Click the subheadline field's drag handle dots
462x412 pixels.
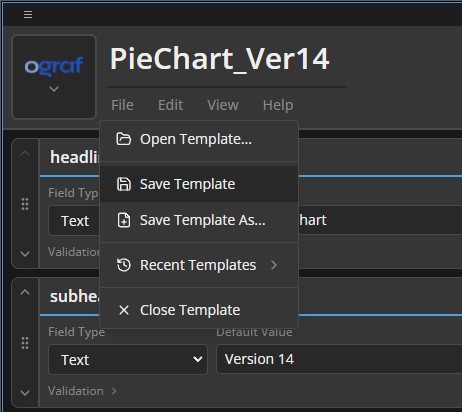[25, 343]
